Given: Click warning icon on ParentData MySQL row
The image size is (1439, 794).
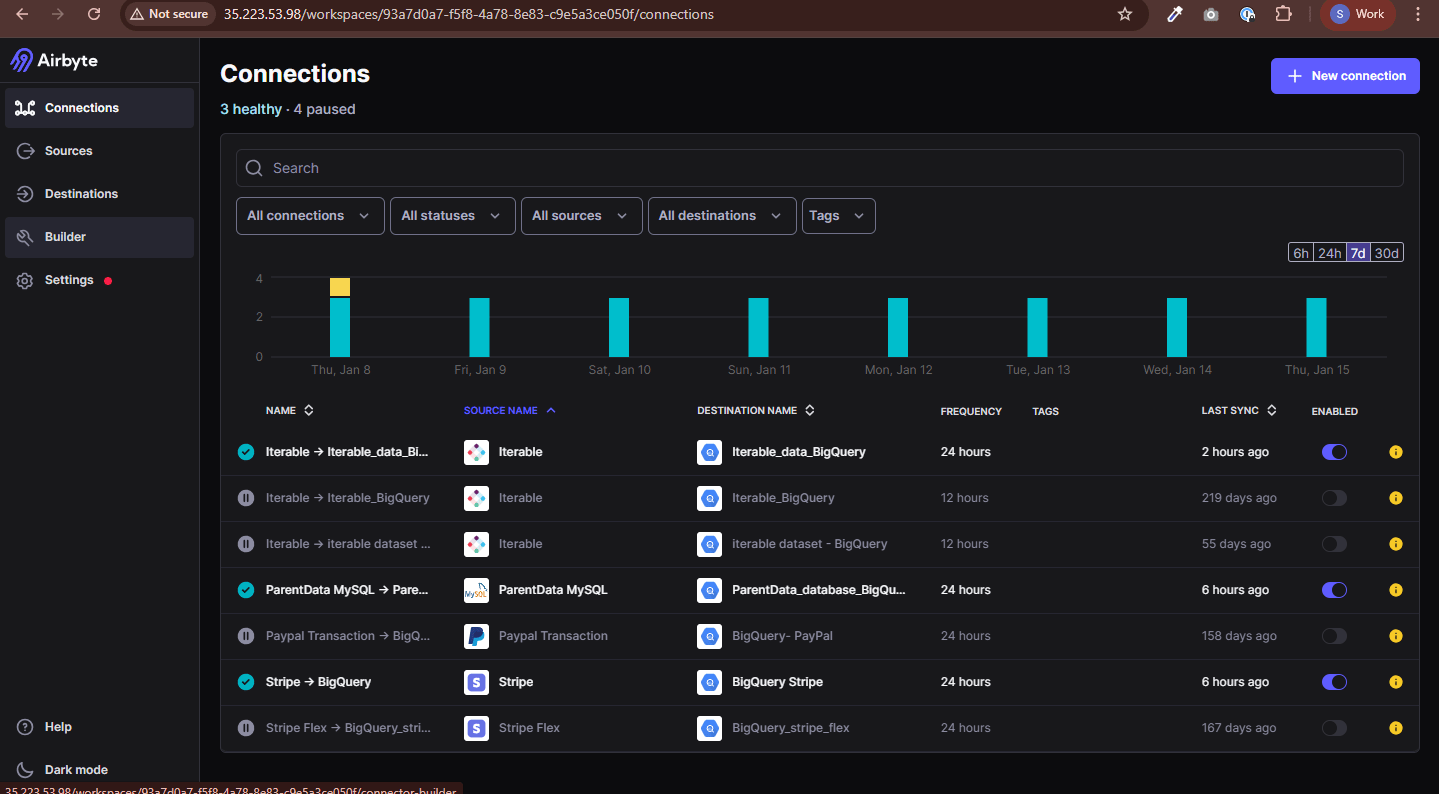Looking at the screenshot, I should (x=1396, y=590).
